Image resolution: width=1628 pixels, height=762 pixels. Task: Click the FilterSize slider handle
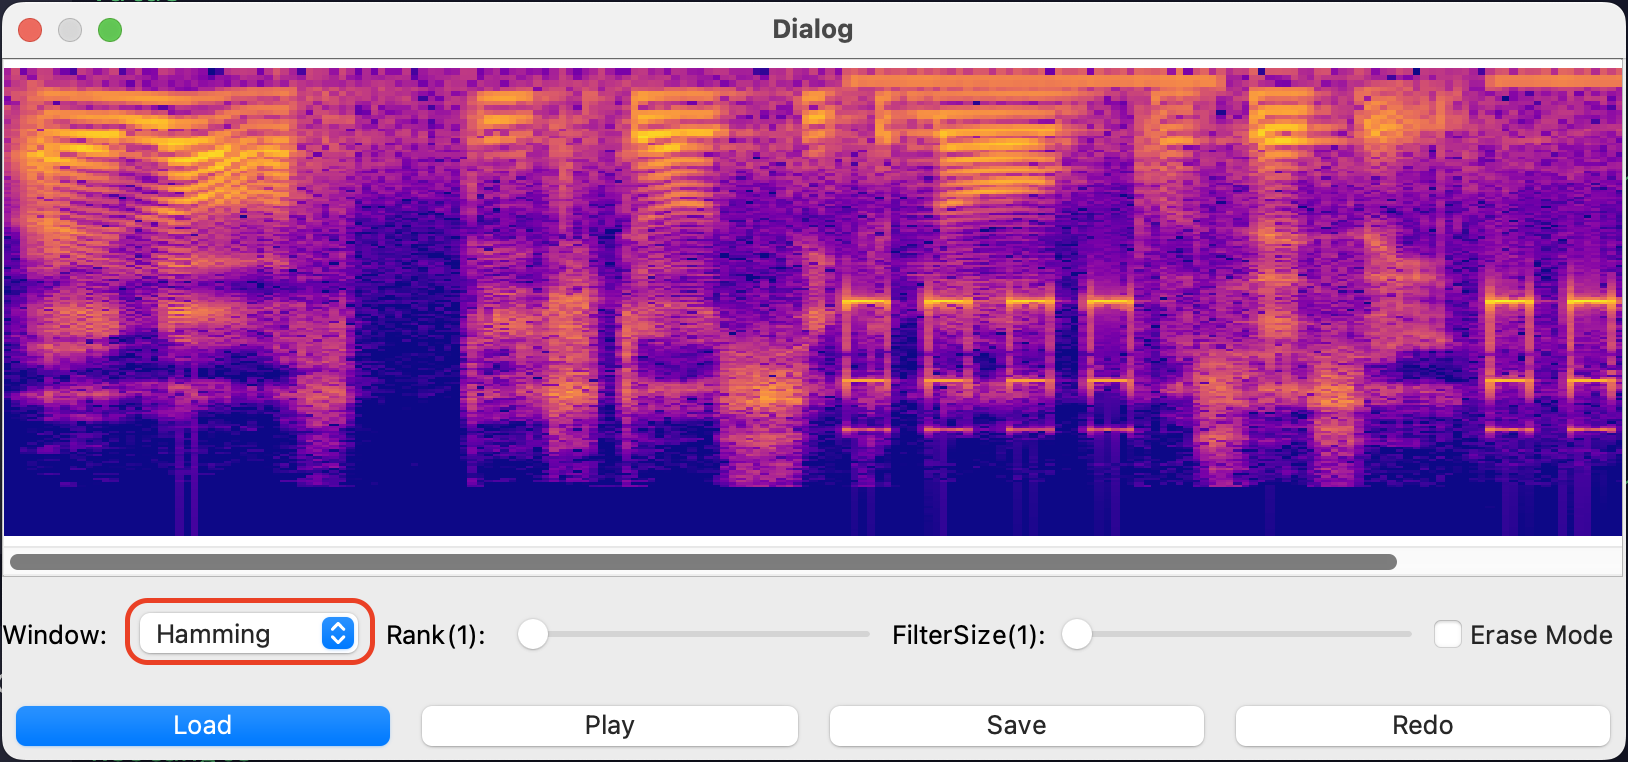(x=1077, y=634)
